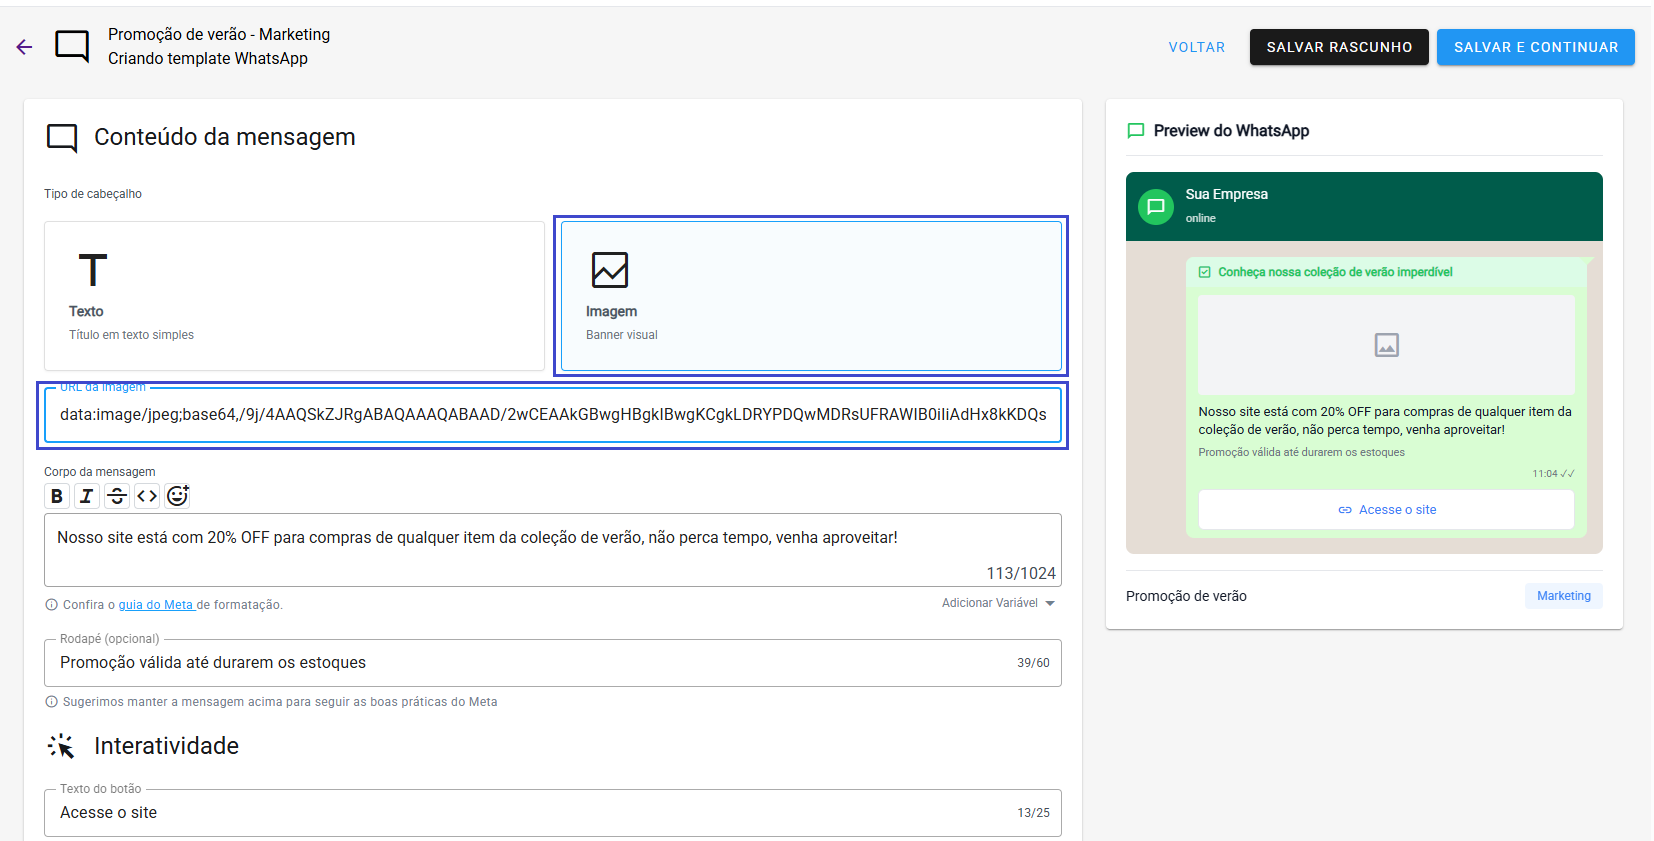Open the guia do Meta link
This screenshot has height=841, width=1654.
click(156, 605)
